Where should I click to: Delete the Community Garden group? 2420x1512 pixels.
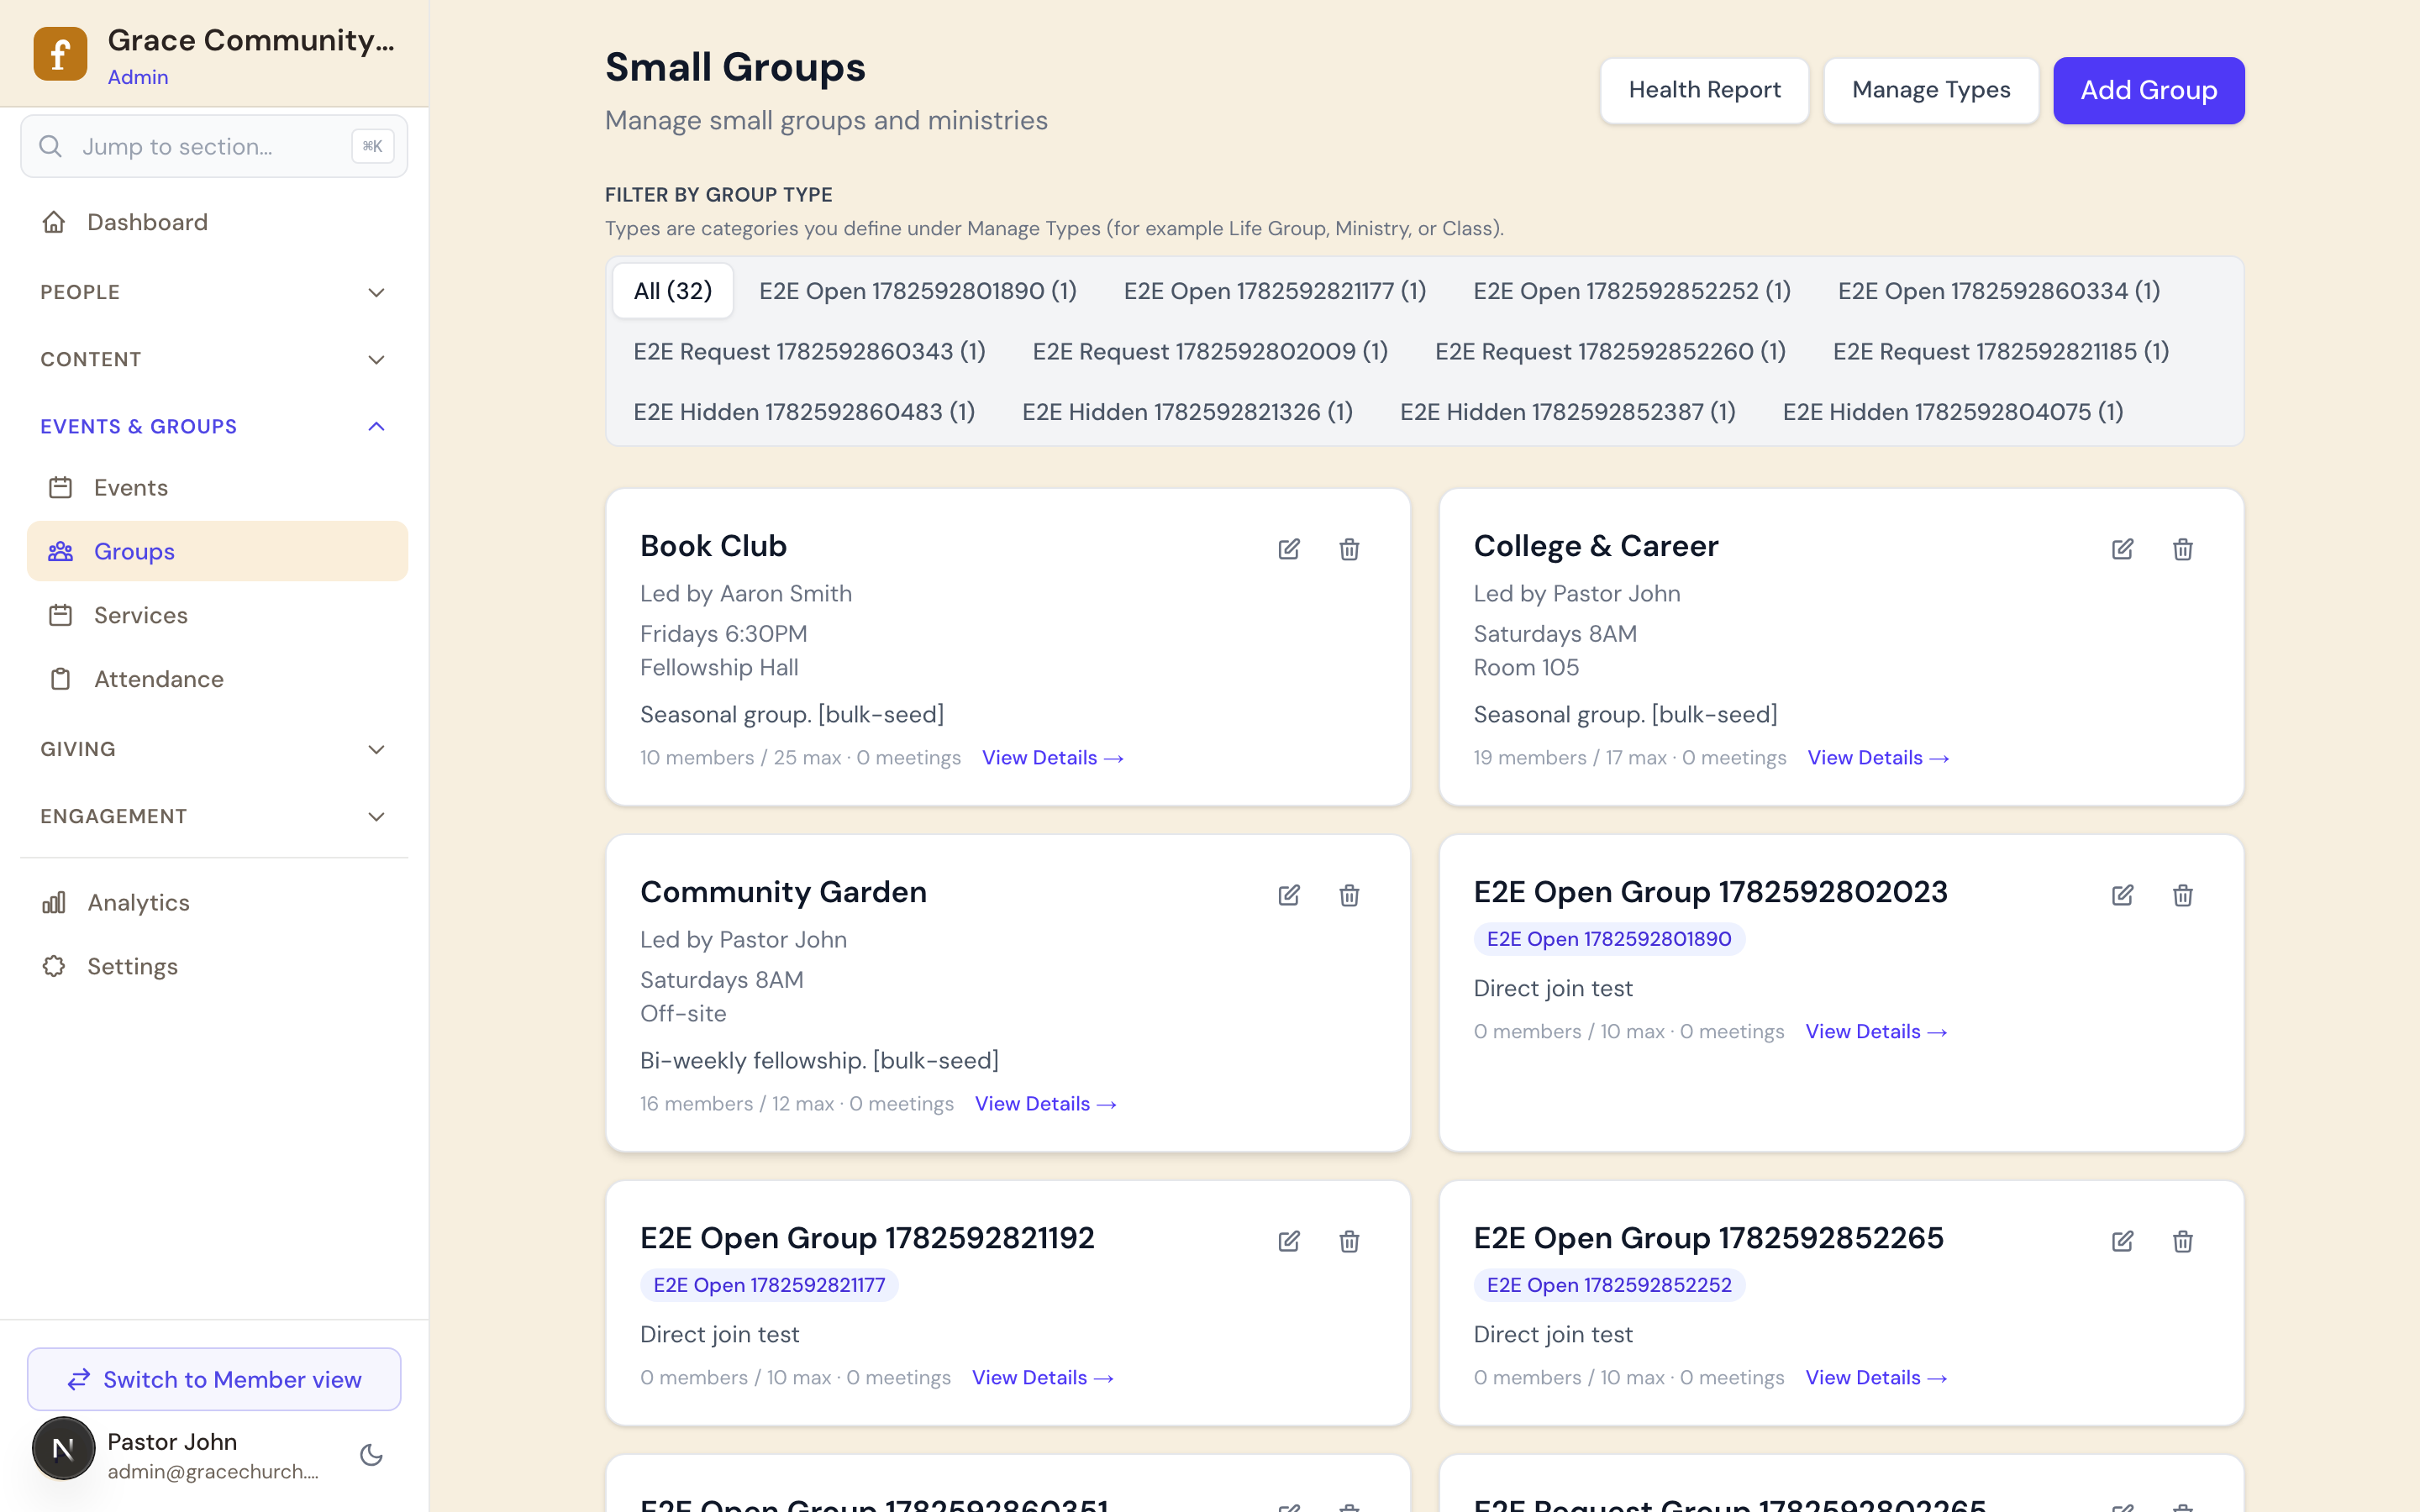(x=1349, y=895)
